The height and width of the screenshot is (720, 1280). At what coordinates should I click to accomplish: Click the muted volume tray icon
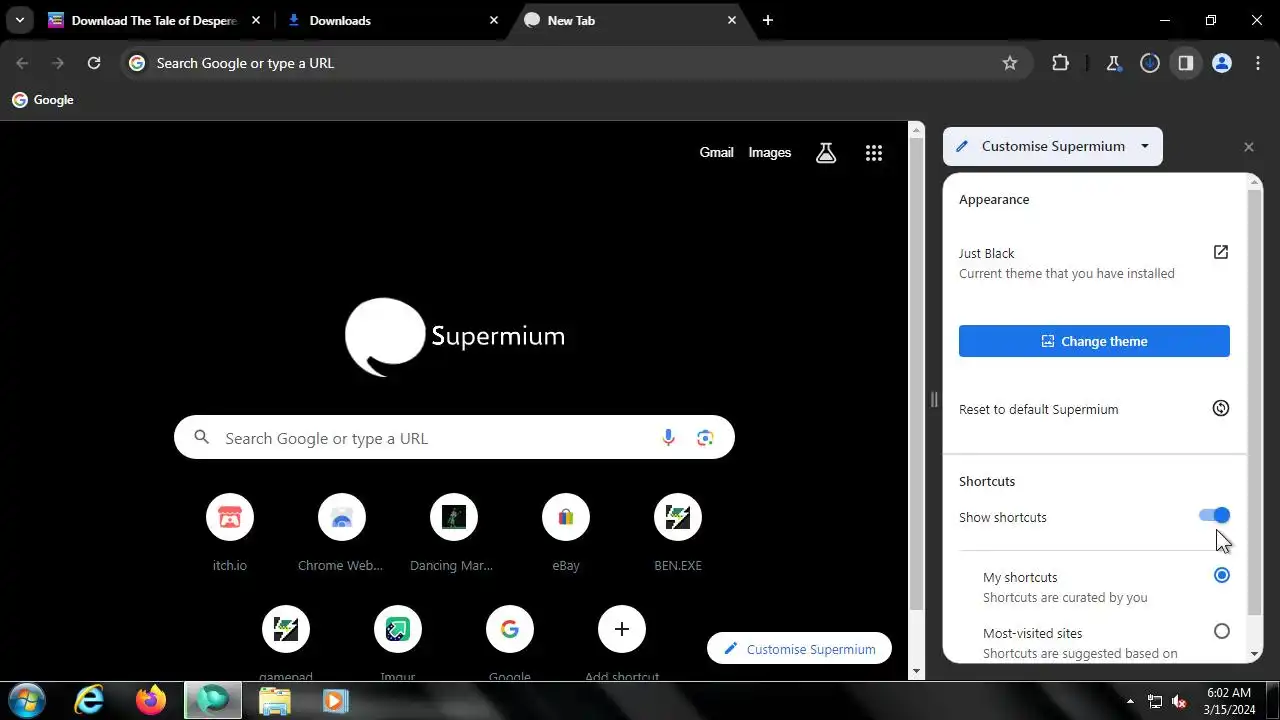1179,701
